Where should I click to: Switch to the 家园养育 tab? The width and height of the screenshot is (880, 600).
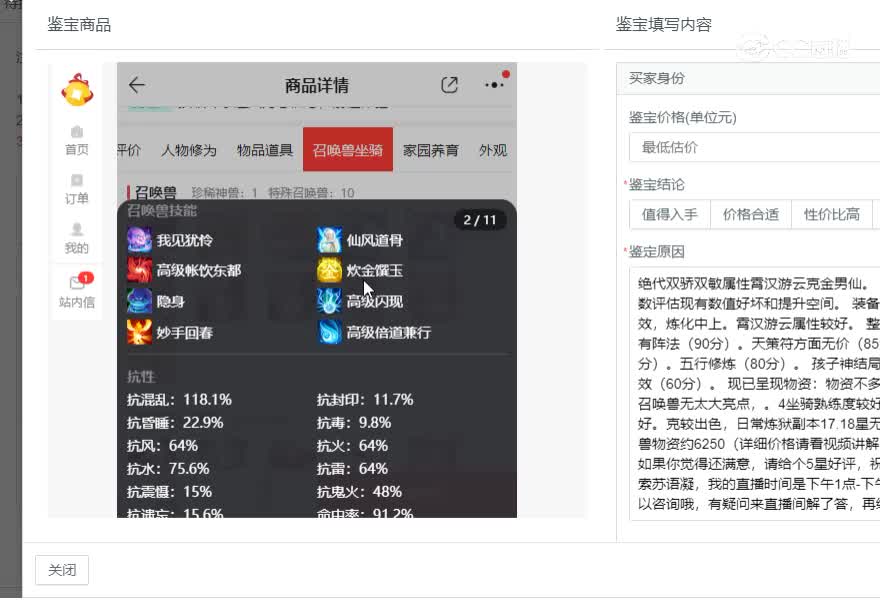click(x=431, y=150)
